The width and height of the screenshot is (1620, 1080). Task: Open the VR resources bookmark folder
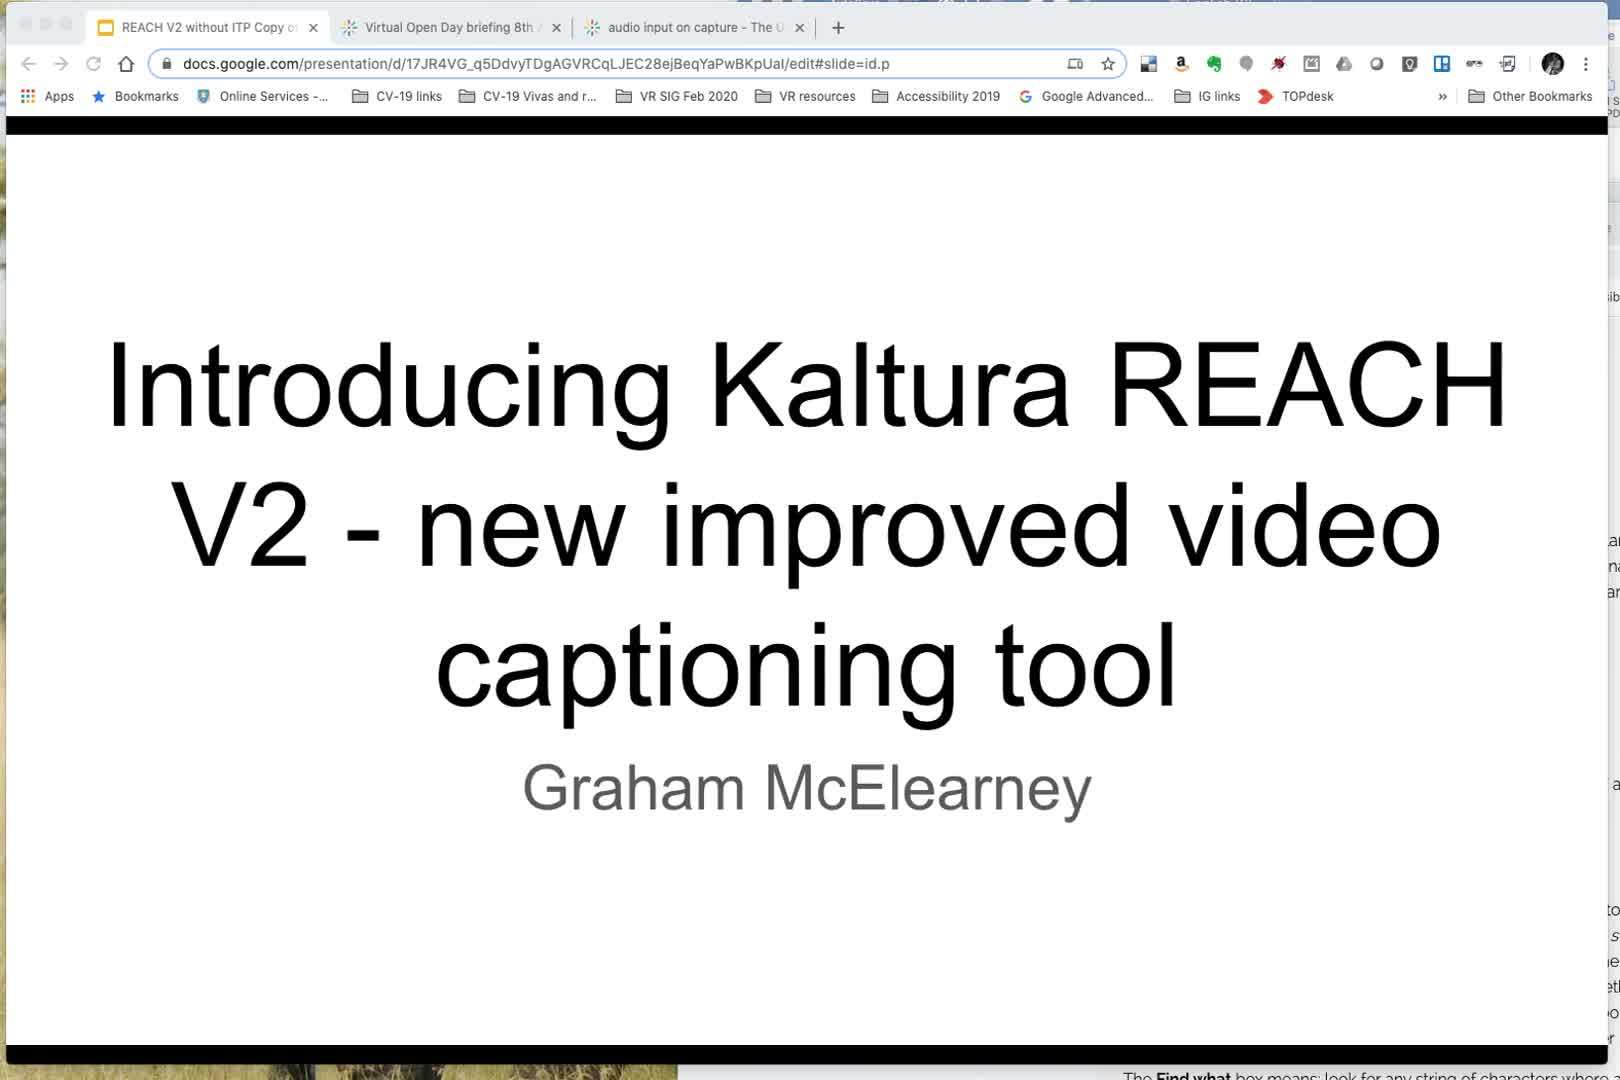805,96
